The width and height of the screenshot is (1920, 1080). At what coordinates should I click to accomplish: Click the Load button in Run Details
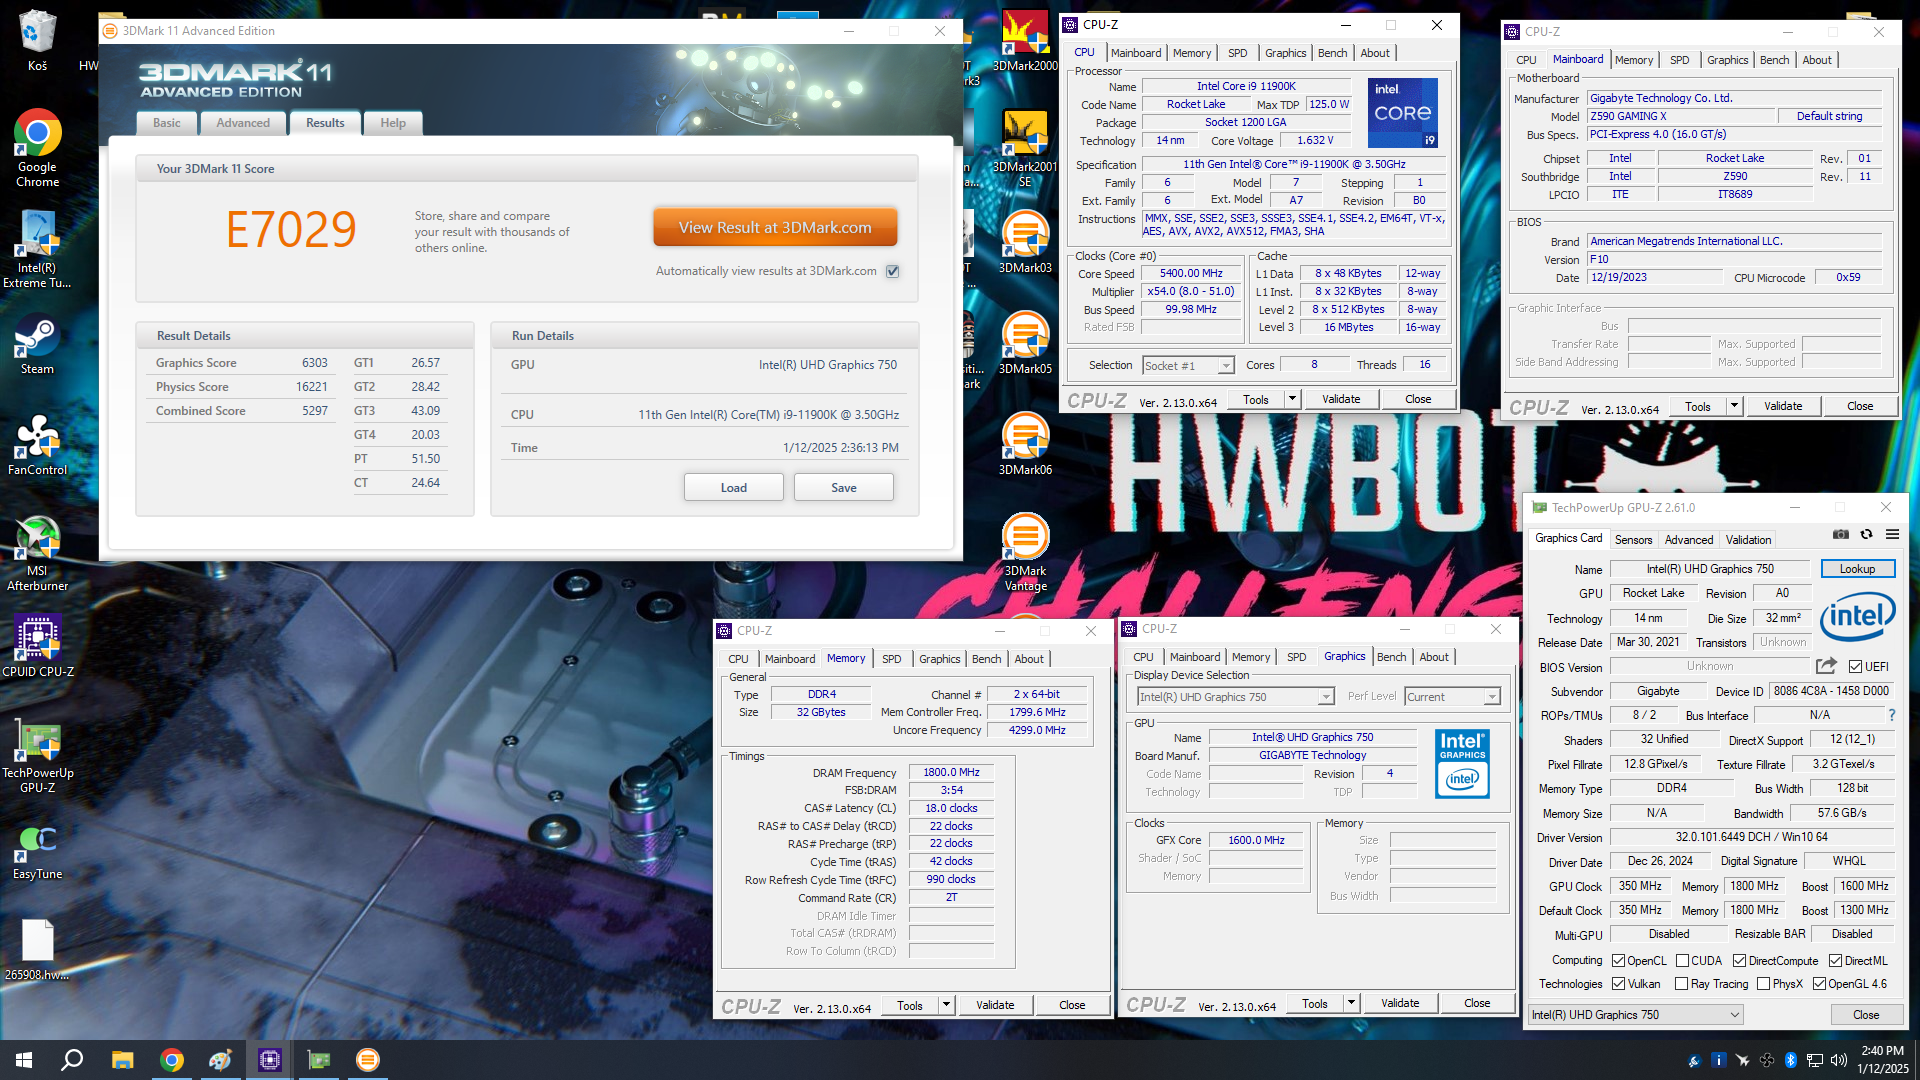(734, 488)
